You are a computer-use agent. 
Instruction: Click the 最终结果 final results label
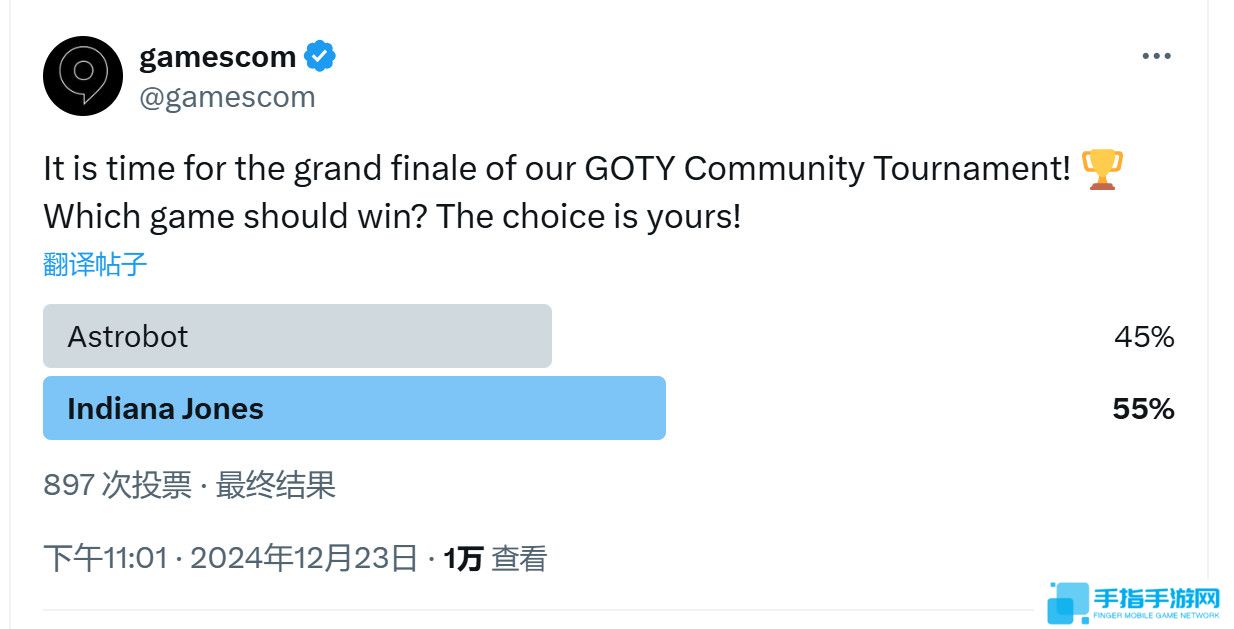click(x=276, y=485)
